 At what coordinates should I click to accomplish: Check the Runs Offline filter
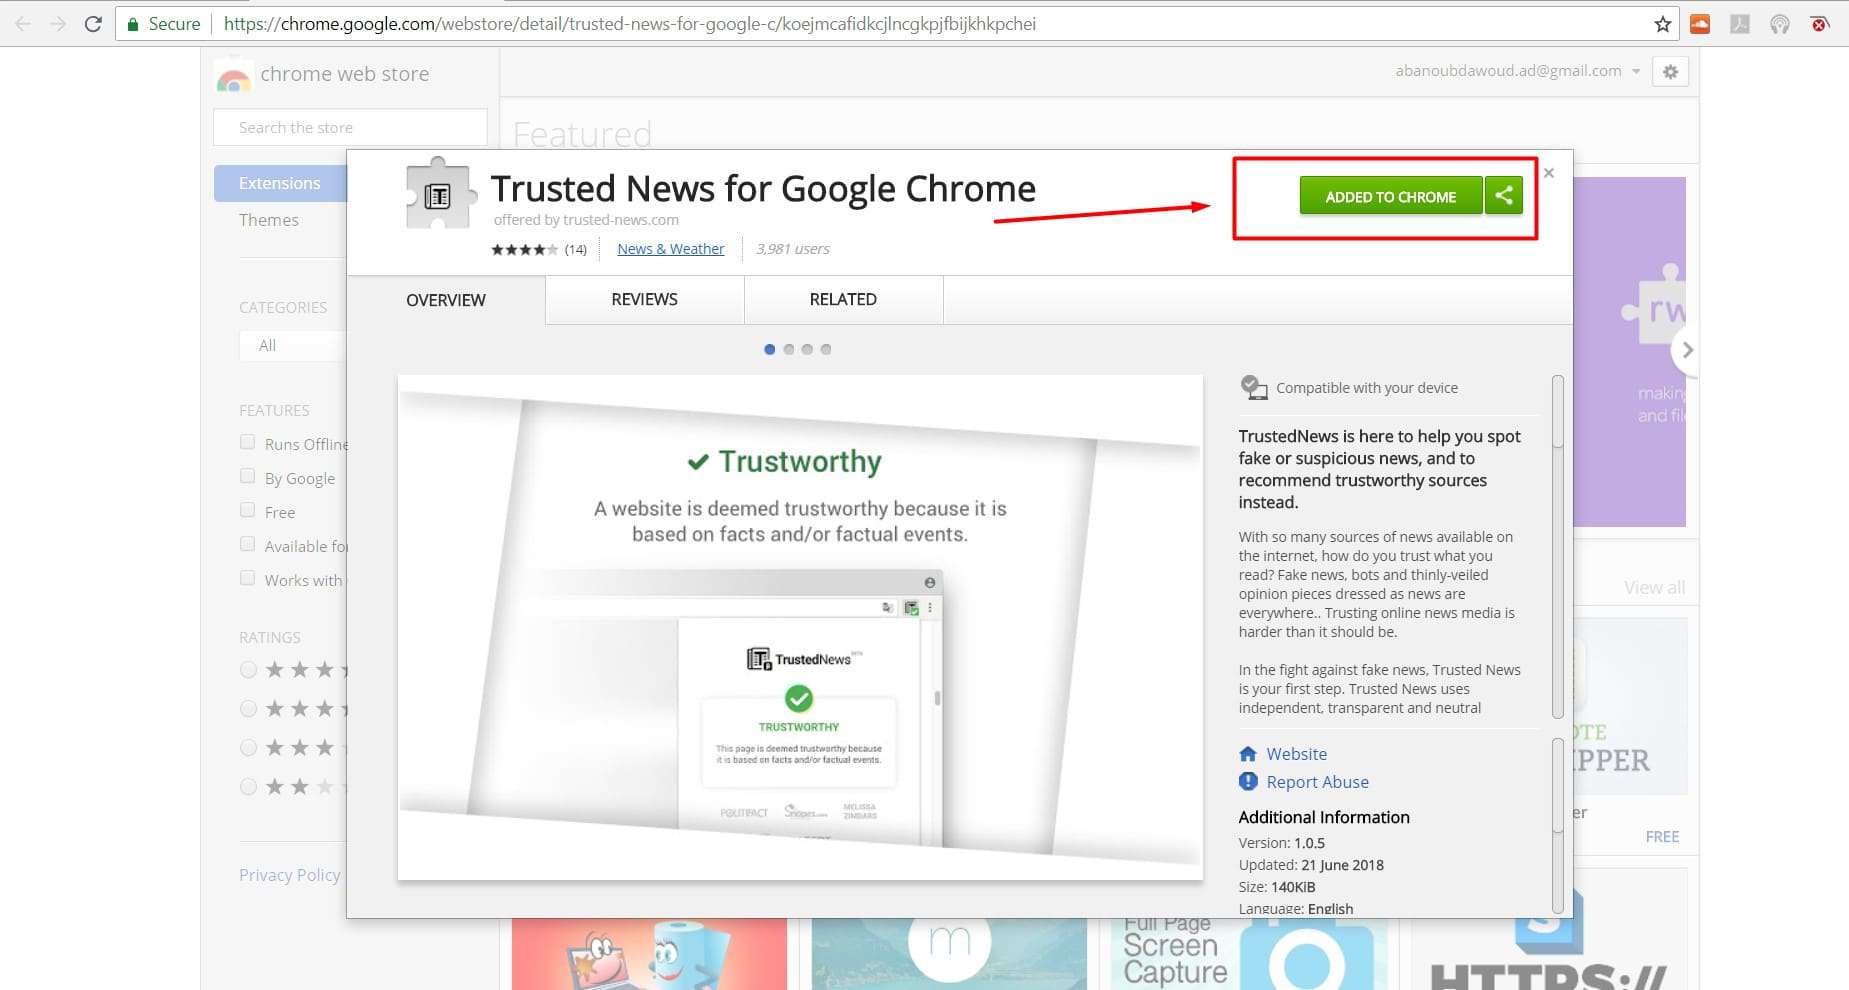(x=247, y=441)
